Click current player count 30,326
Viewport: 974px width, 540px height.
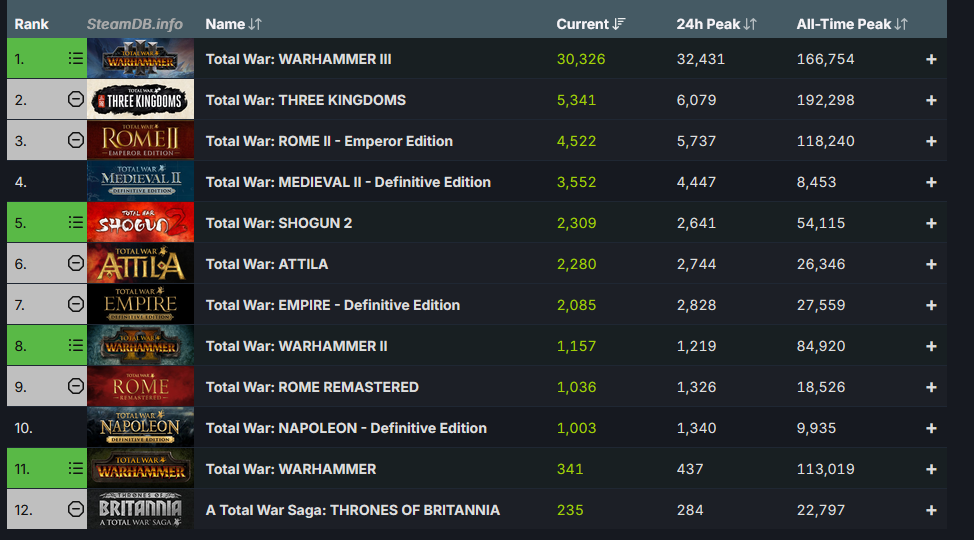pos(581,59)
